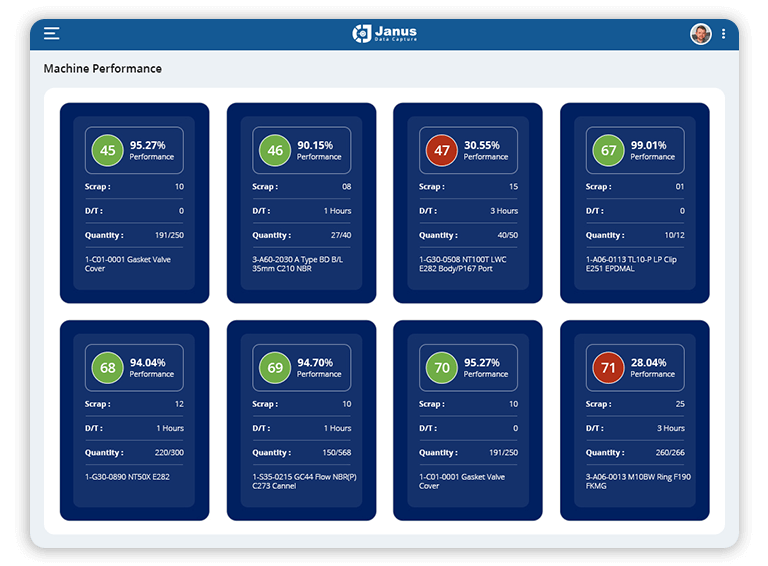This screenshot has height=566, width=768.
Task: Click the Scrap 25 row on machine 71
Action: coord(634,404)
